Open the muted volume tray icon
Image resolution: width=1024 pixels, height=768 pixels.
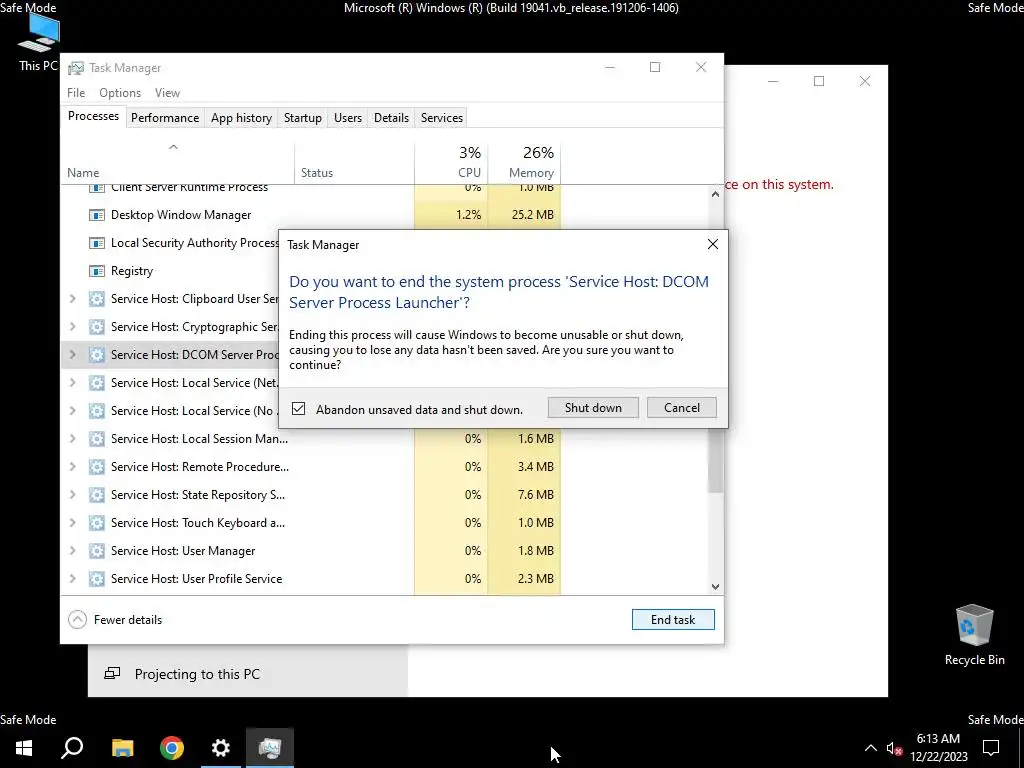(x=894, y=748)
